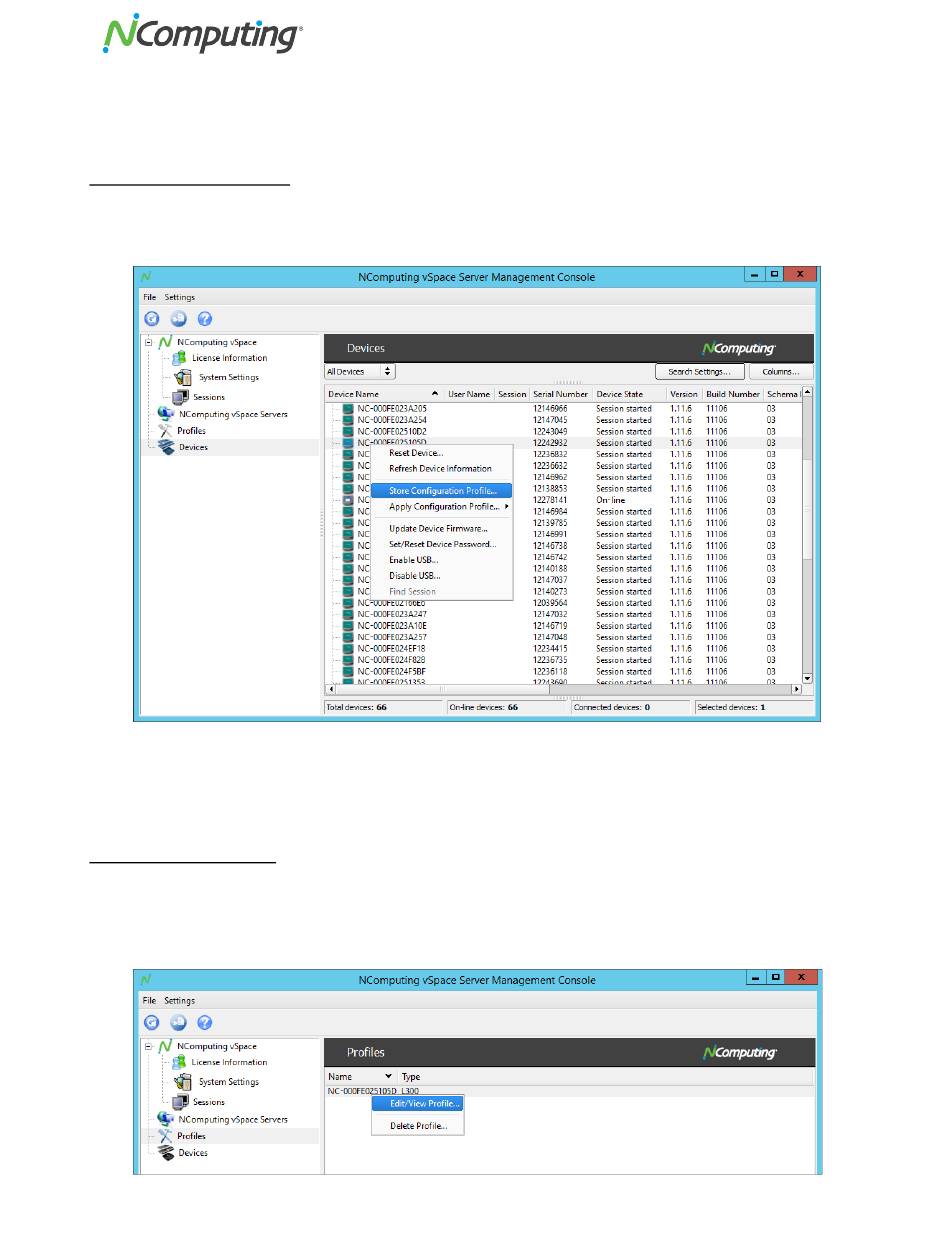Screen dimensions: 950x1248
Task: Click the device icon beside NC-000FE023A254
Action: pyautogui.click(x=349, y=420)
